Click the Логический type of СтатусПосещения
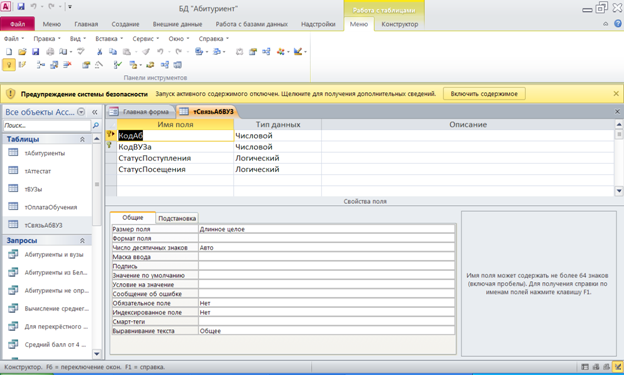 [x=277, y=169]
